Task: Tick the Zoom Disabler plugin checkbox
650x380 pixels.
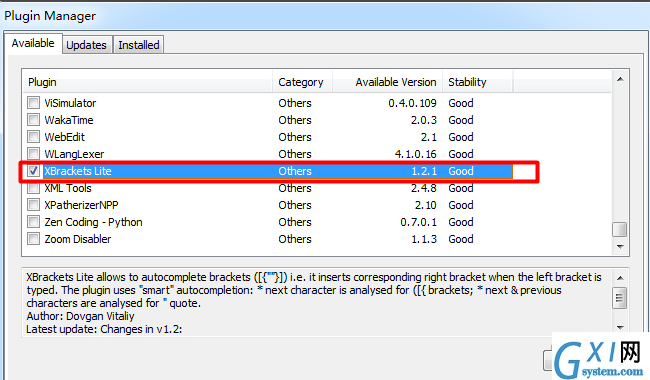Action: point(33,239)
